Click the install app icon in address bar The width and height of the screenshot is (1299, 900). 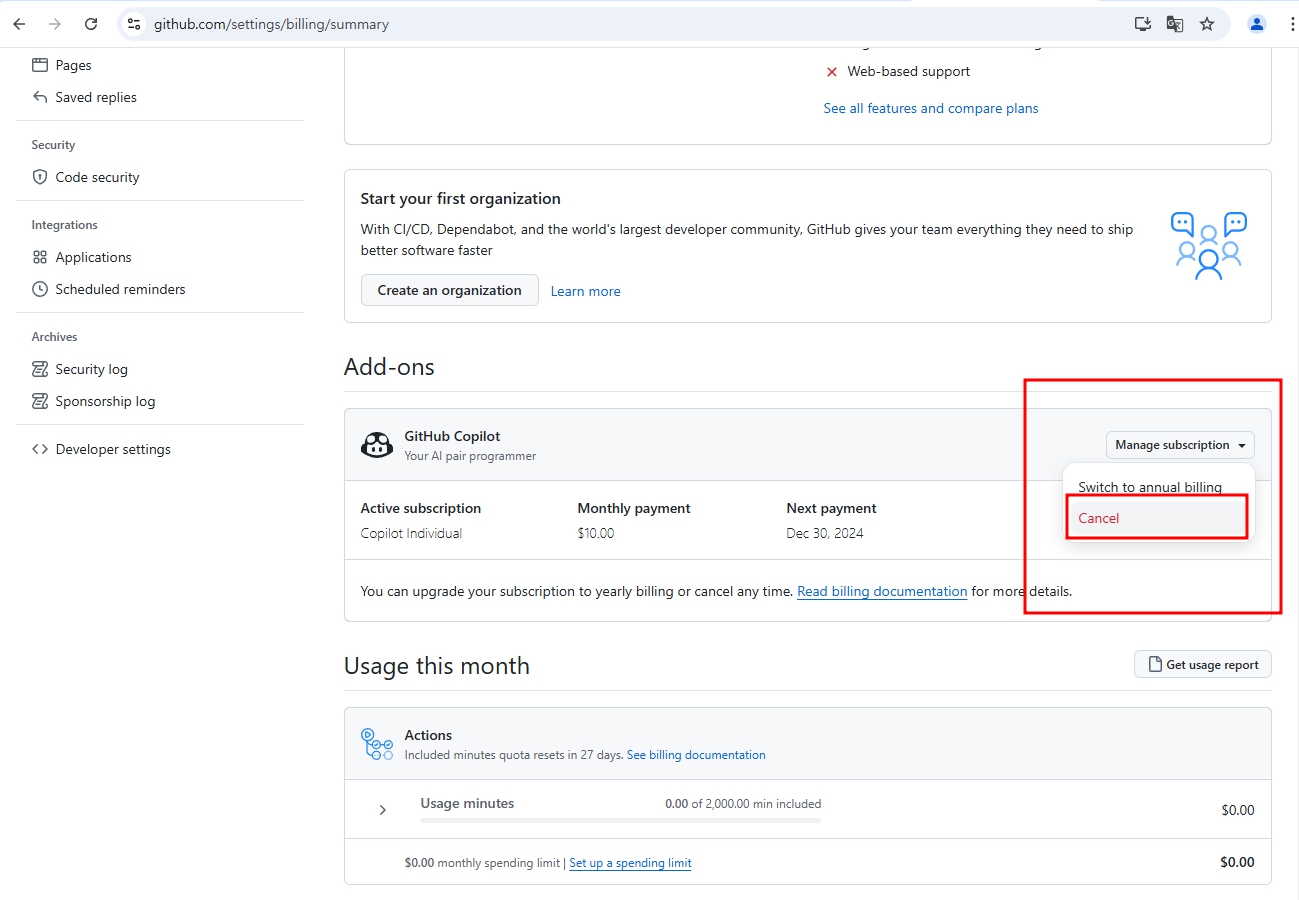tap(1143, 24)
